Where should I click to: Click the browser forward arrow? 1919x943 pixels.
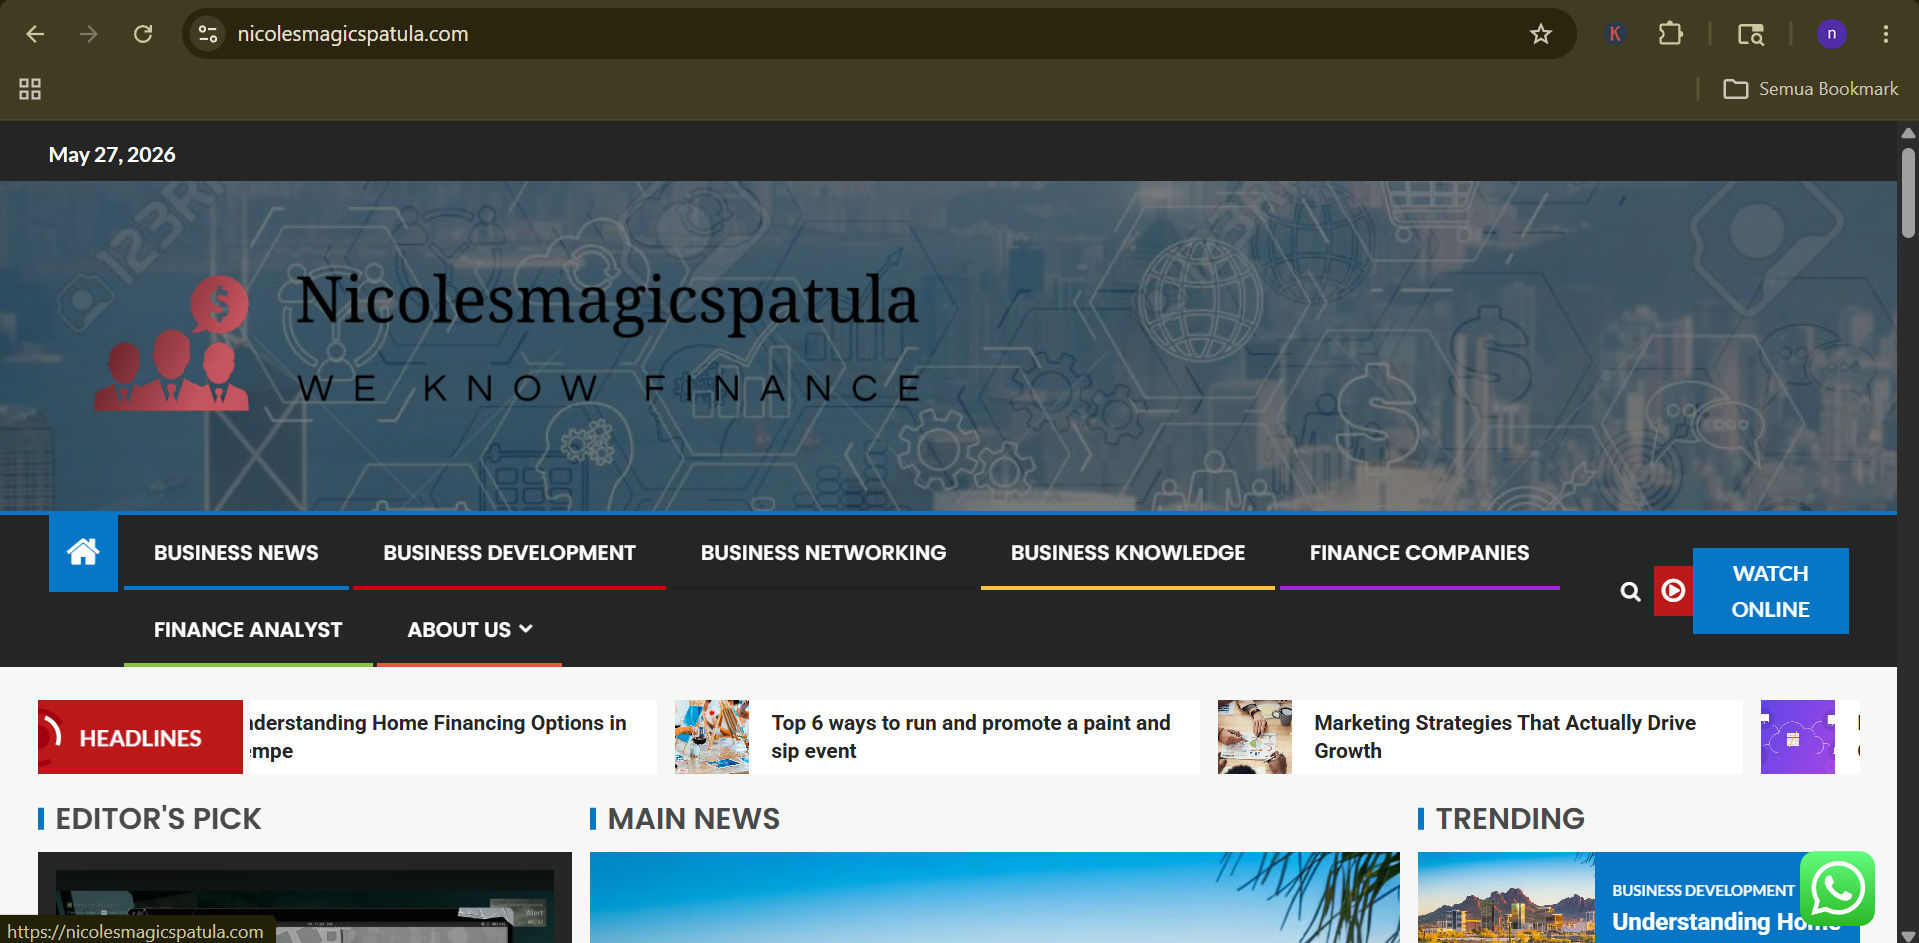pos(89,34)
